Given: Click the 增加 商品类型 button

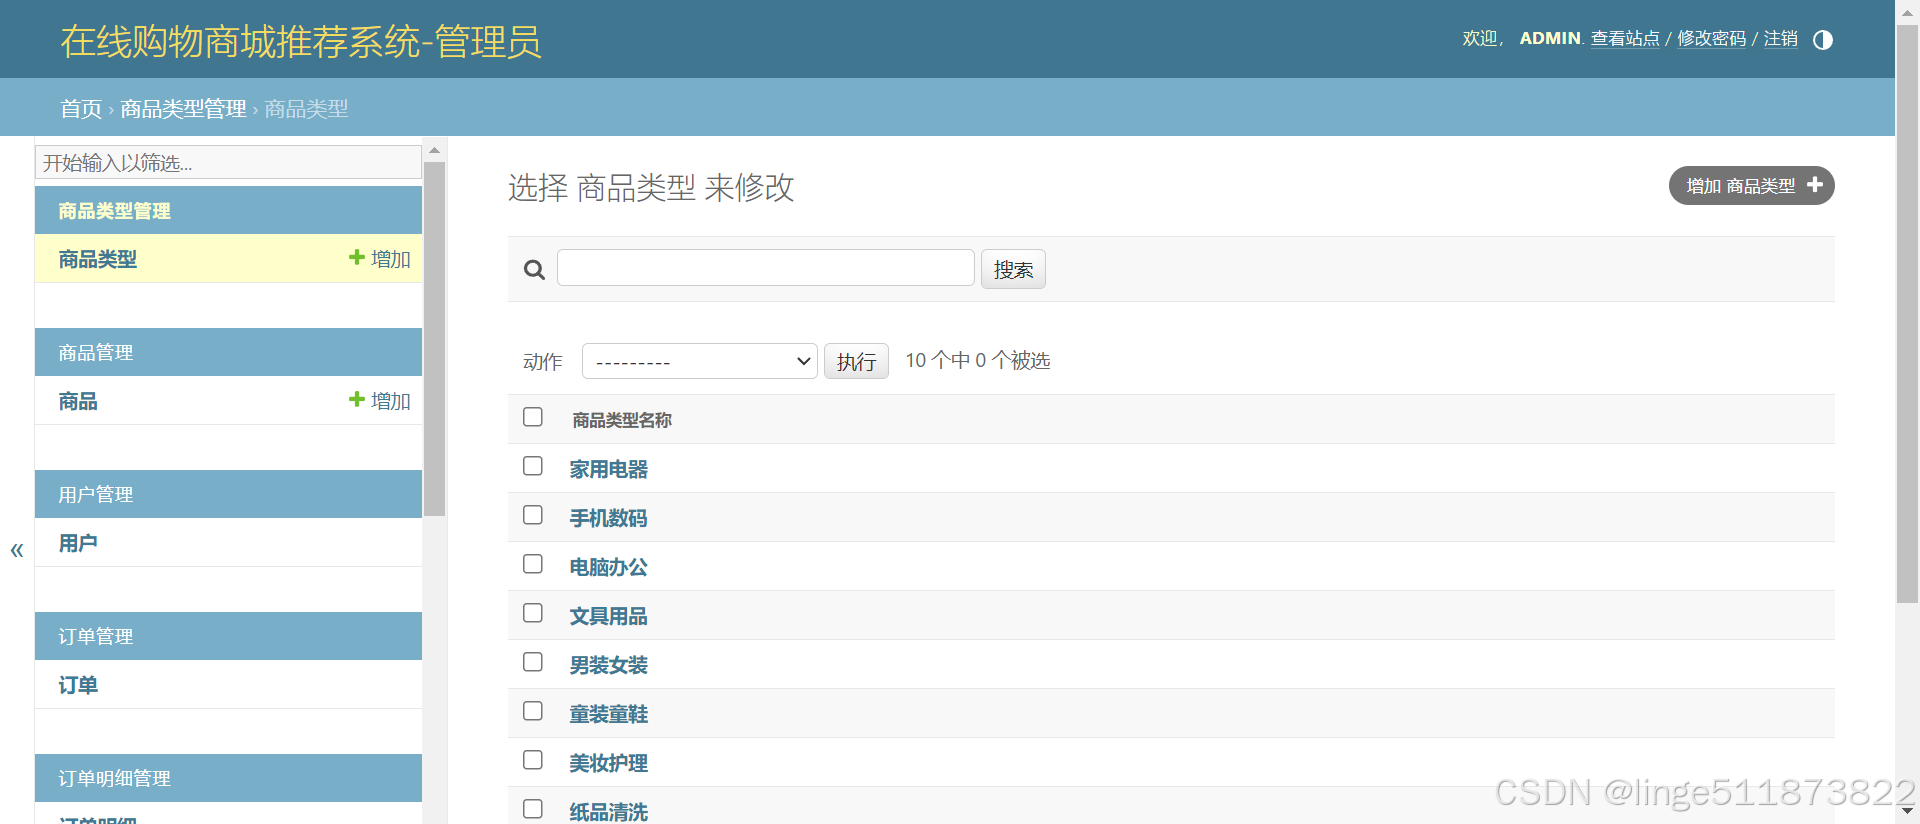Looking at the screenshot, I should pyautogui.click(x=1751, y=186).
